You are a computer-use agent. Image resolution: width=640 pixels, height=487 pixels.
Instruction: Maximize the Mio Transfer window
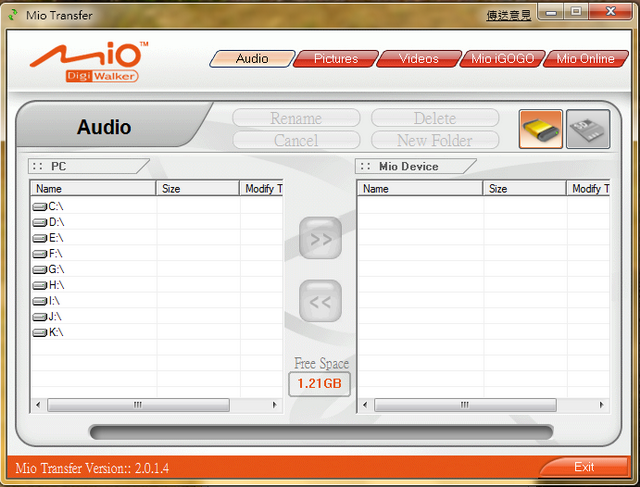(576, 12)
